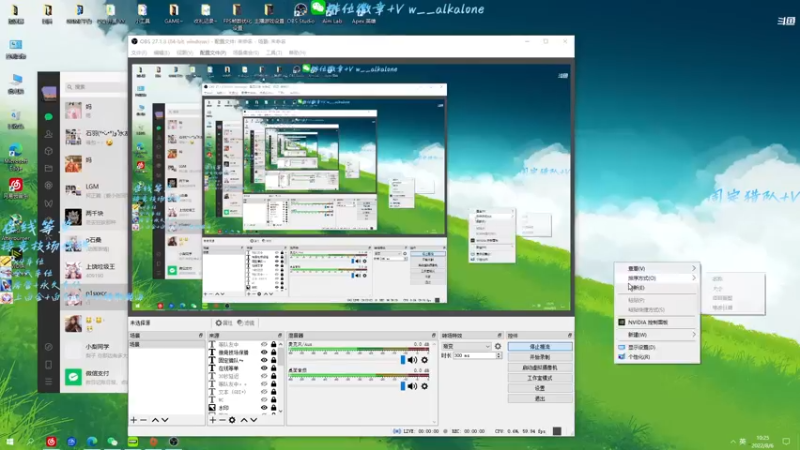Add a new source with plus icon
800x450 pixels.
coord(213,420)
